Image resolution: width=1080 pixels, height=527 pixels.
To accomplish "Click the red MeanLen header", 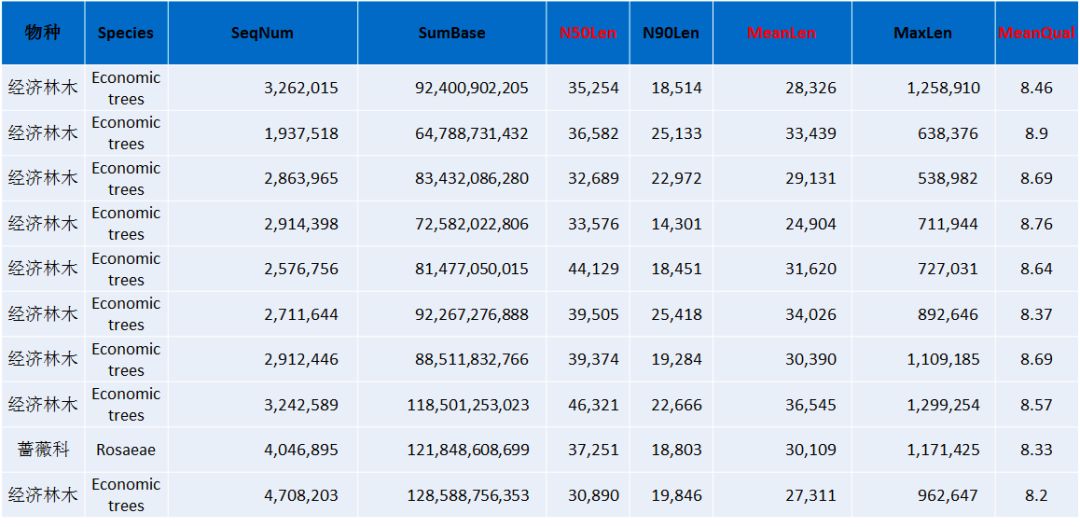I will pyautogui.click(x=781, y=33).
